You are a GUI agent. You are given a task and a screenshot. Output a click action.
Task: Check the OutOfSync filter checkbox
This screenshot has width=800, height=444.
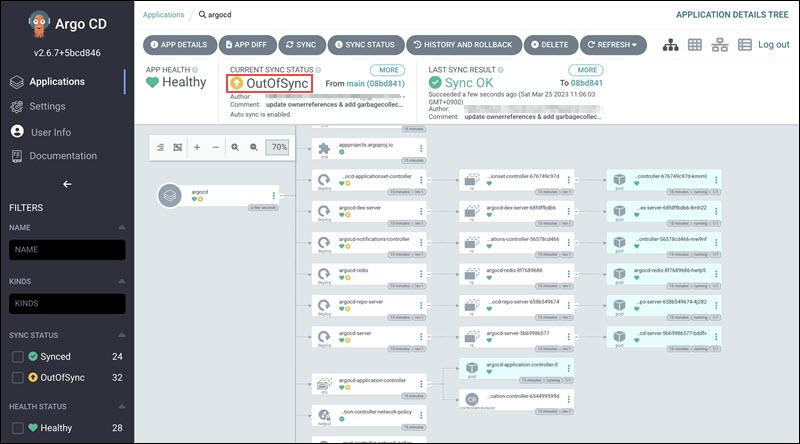tap(18, 378)
